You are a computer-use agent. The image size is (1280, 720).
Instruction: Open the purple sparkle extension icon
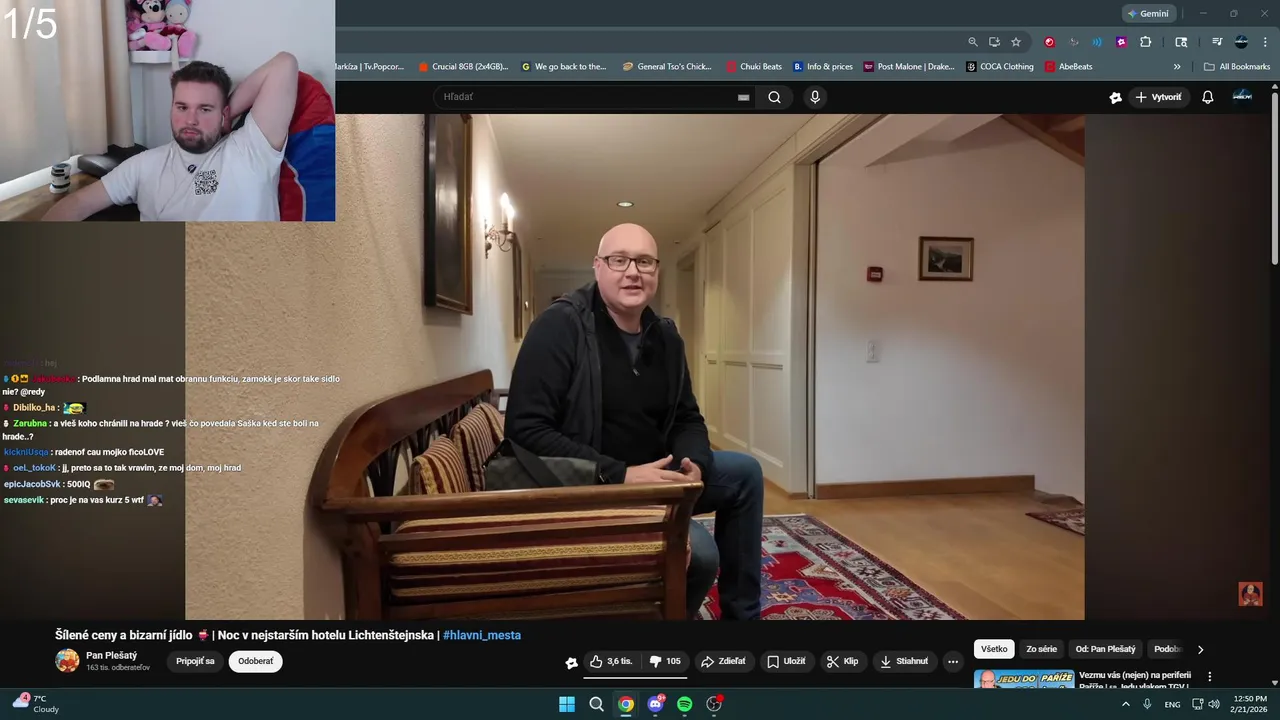1121,42
